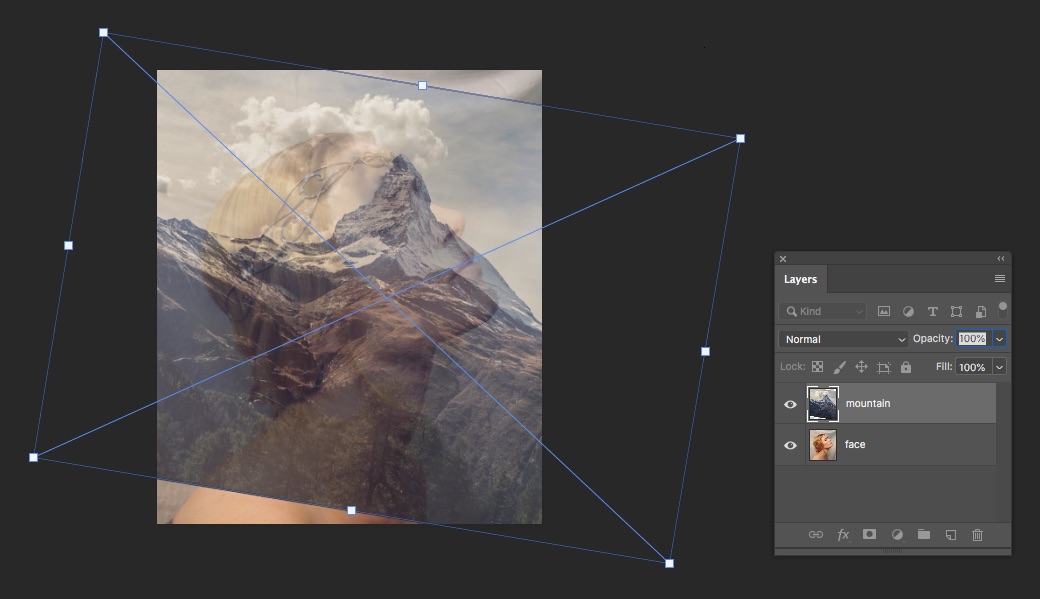This screenshot has height=599, width=1040.
Task: Hide the mountain layer
Action: click(790, 404)
